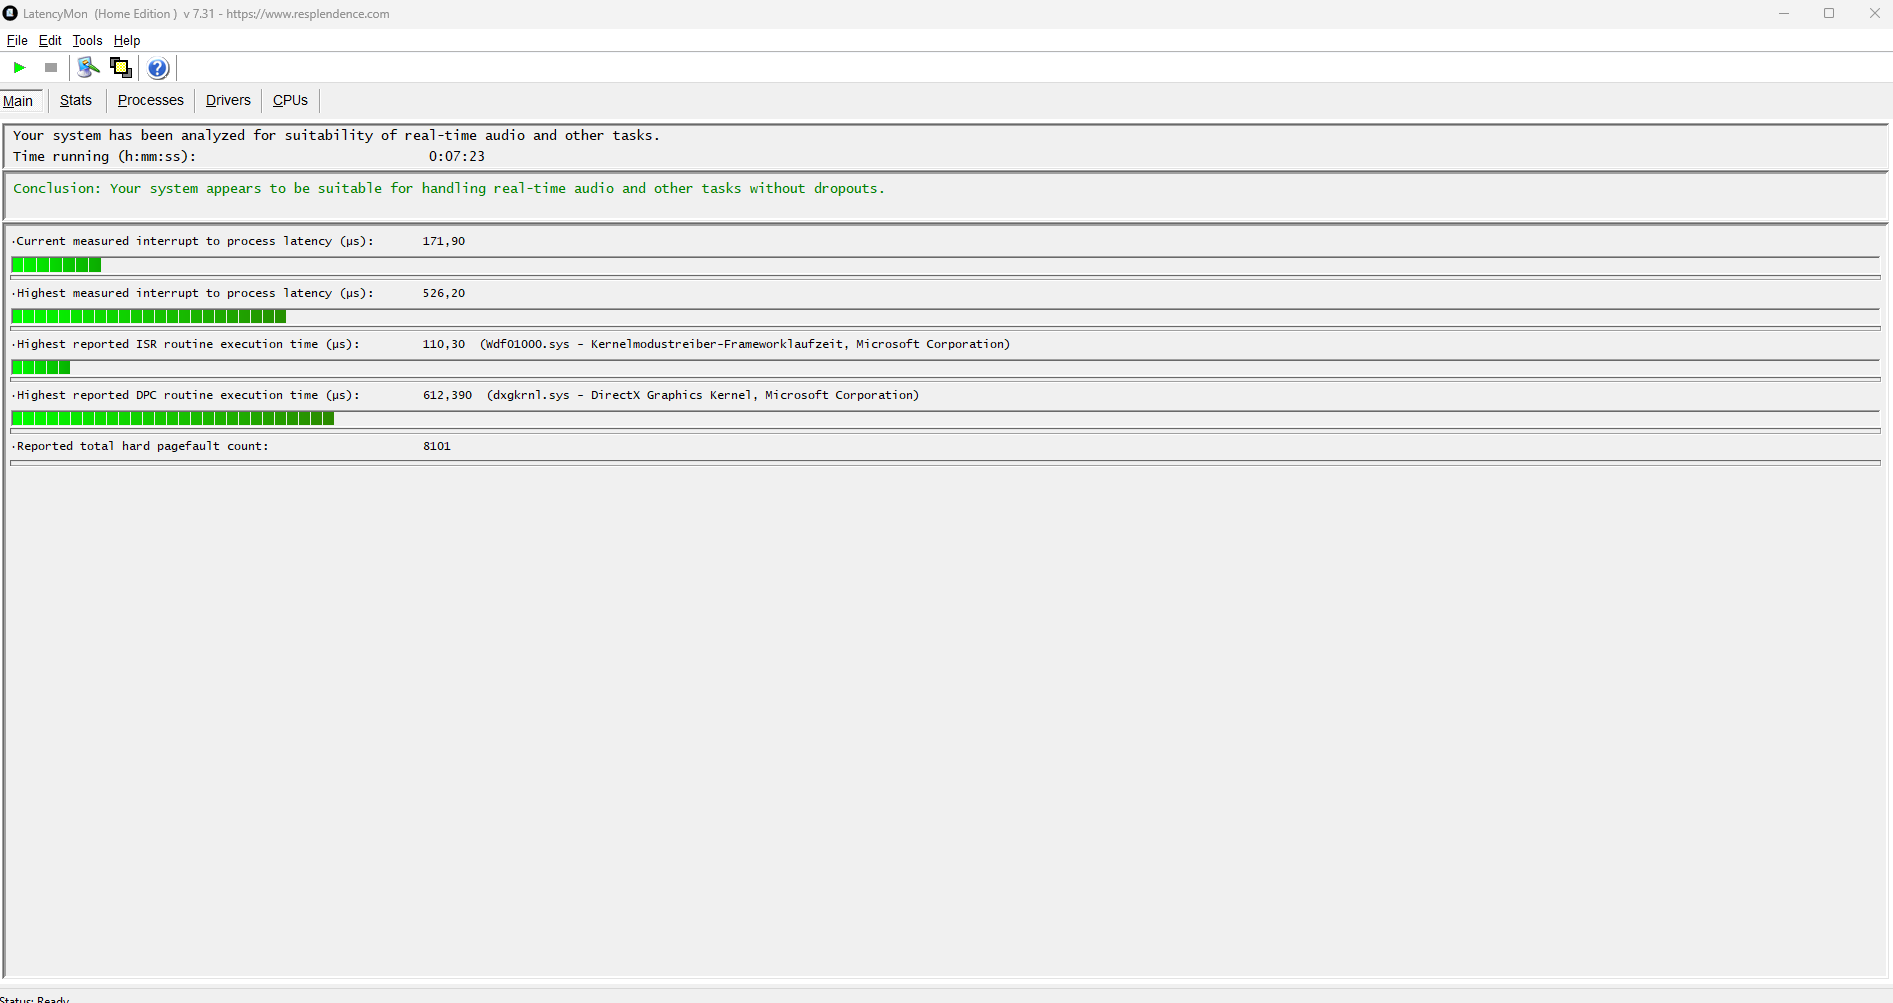
Task: Click the 'Reported total hard pagefault count' label
Action: point(141,447)
